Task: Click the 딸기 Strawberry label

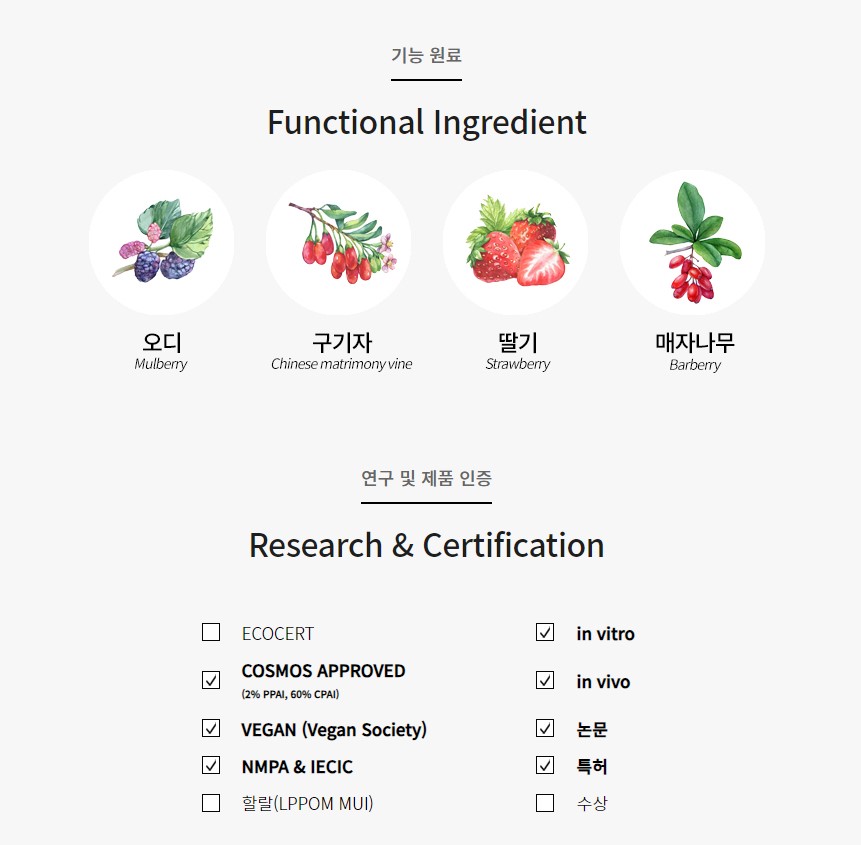Action: [x=517, y=351]
